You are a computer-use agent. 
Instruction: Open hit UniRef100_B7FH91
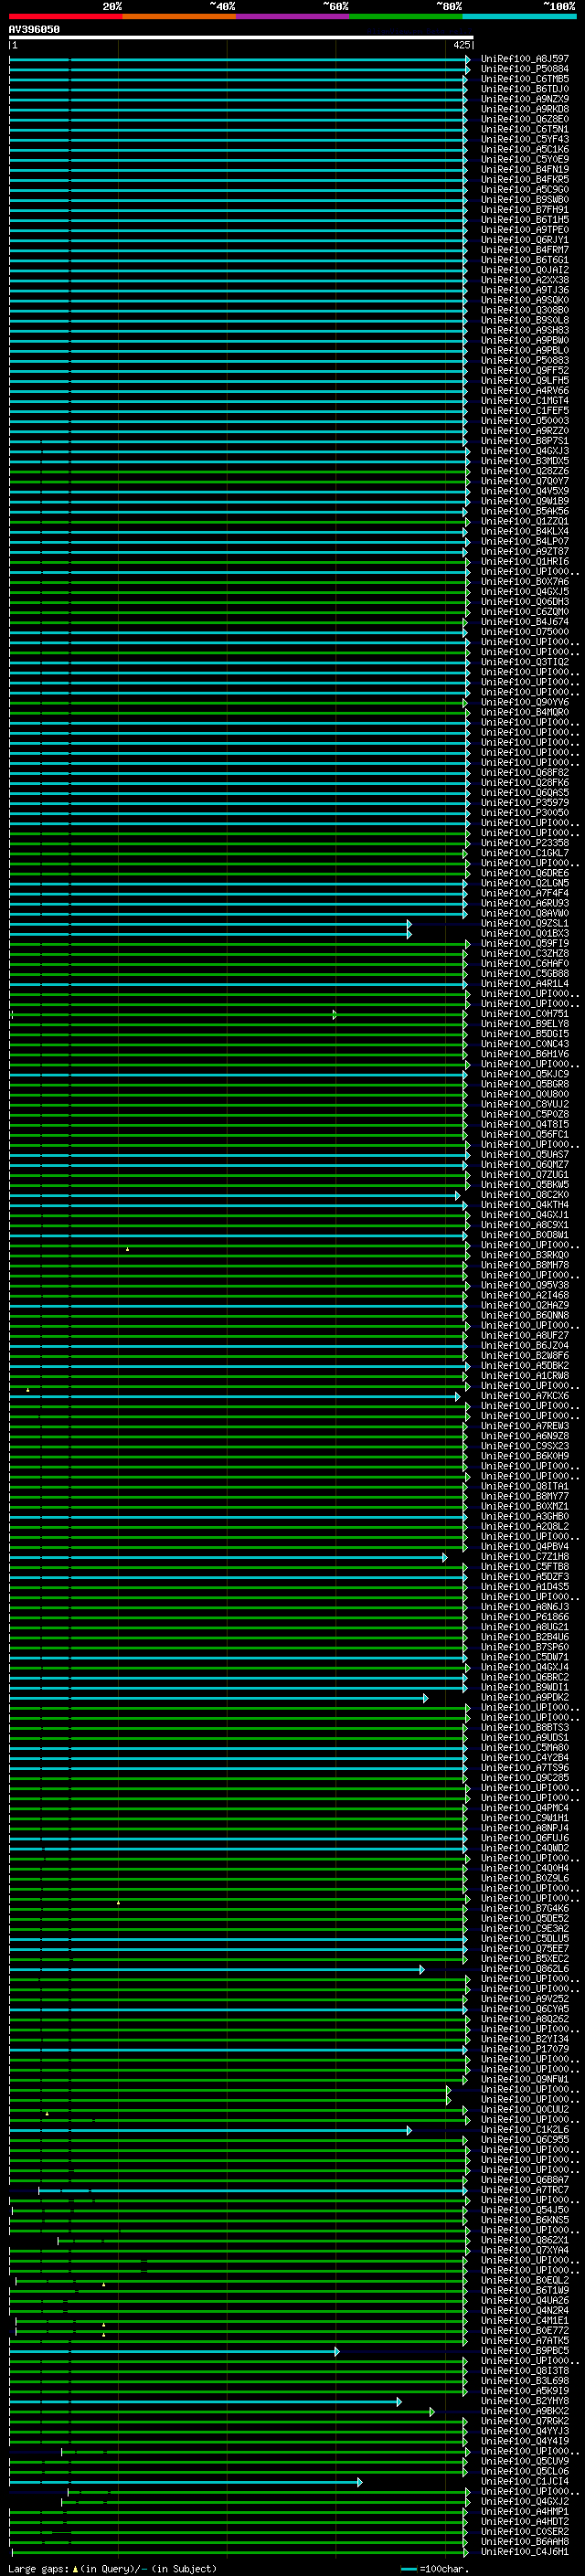tap(525, 209)
